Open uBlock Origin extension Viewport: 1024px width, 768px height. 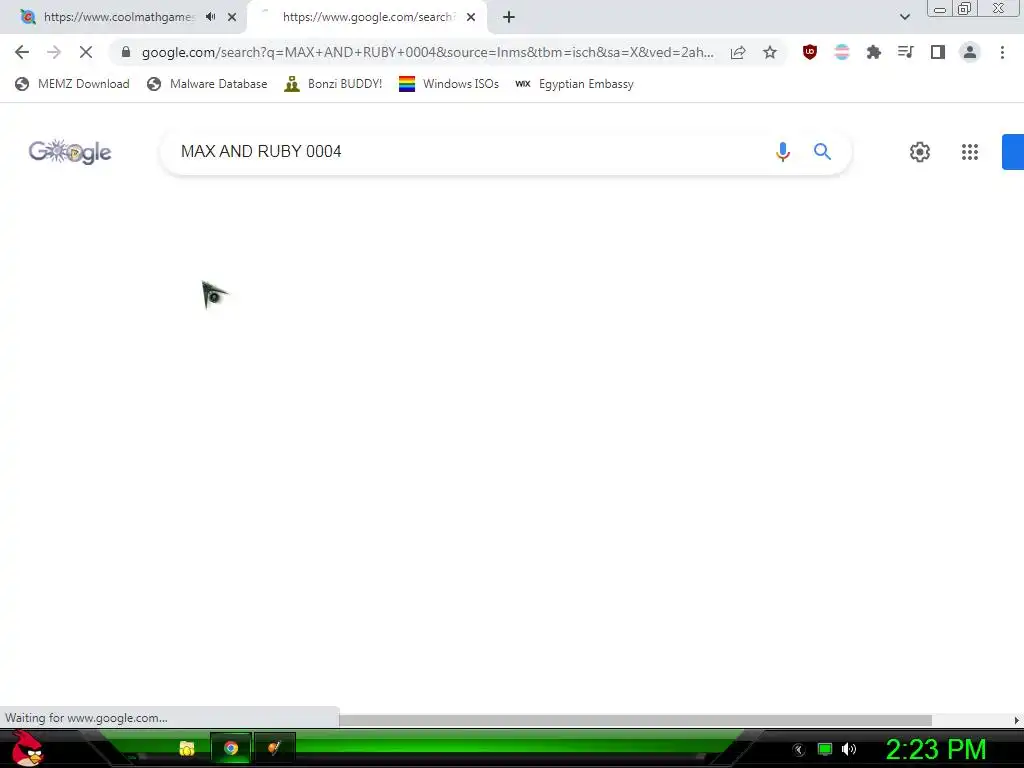pyautogui.click(x=810, y=52)
